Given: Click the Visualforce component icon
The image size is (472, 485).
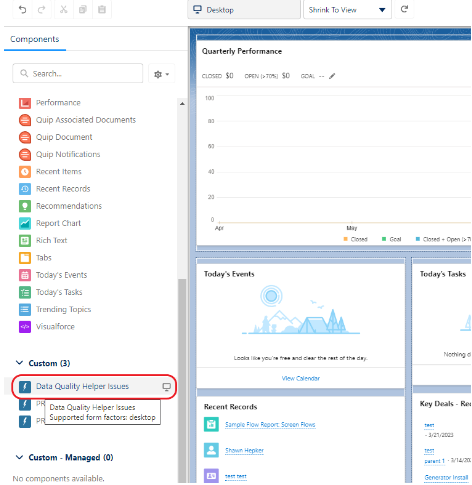Looking at the screenshot, I should click(x=25, y=327).
